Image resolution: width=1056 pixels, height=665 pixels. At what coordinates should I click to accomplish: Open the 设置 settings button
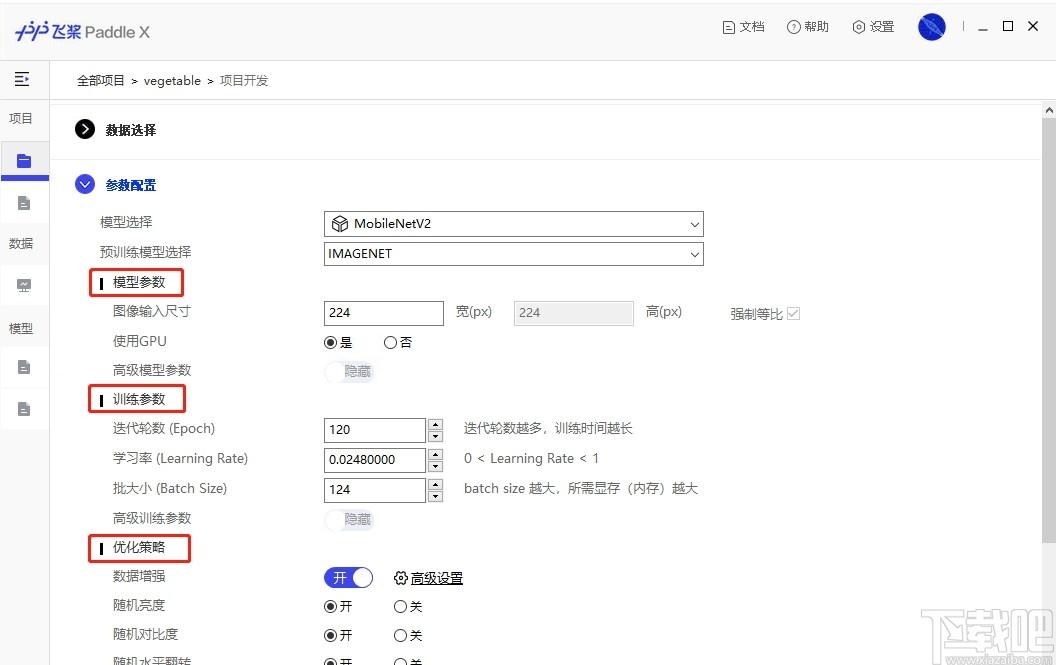873,27
